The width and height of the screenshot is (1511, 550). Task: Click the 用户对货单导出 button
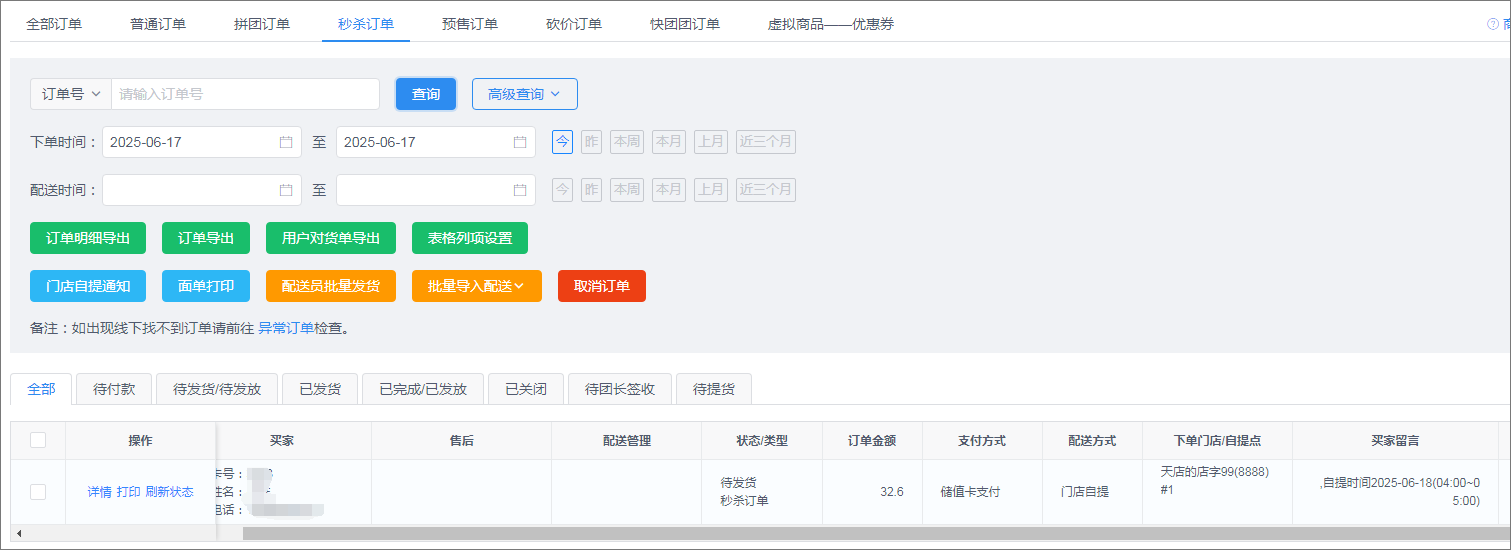(x=331, y=238)
